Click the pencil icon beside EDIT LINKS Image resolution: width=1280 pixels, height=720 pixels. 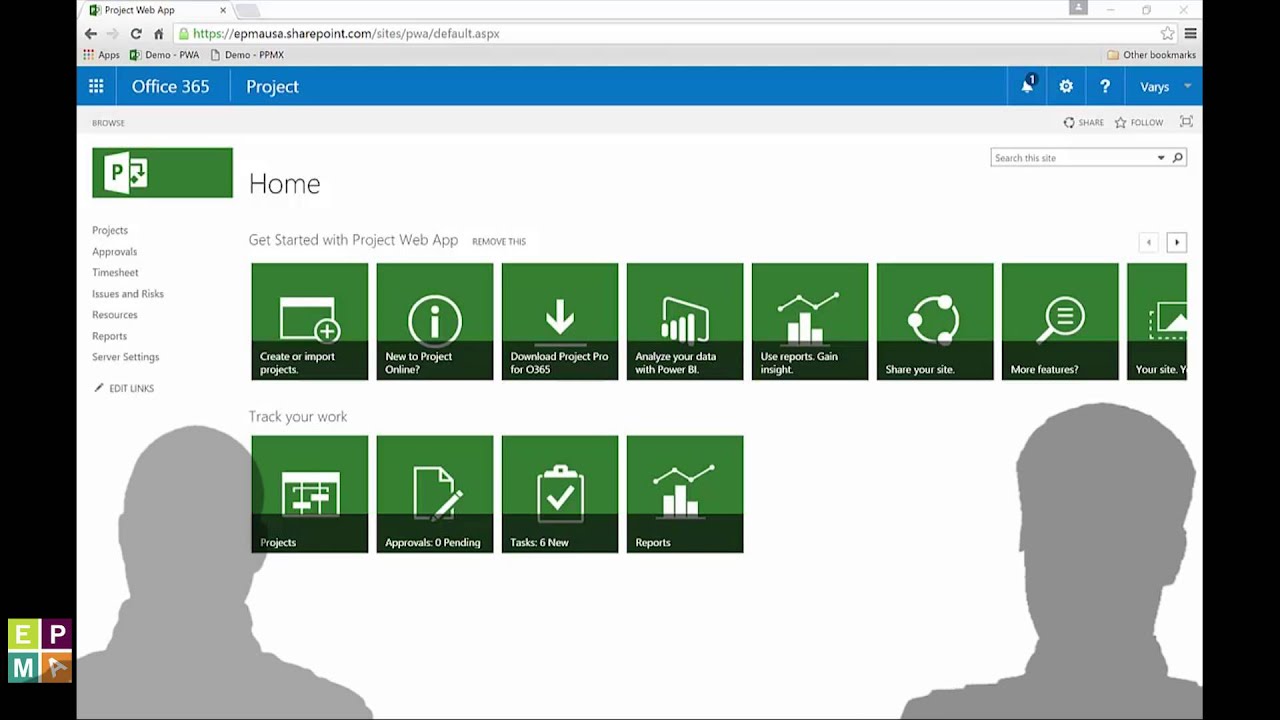click(x=98, y=388)
